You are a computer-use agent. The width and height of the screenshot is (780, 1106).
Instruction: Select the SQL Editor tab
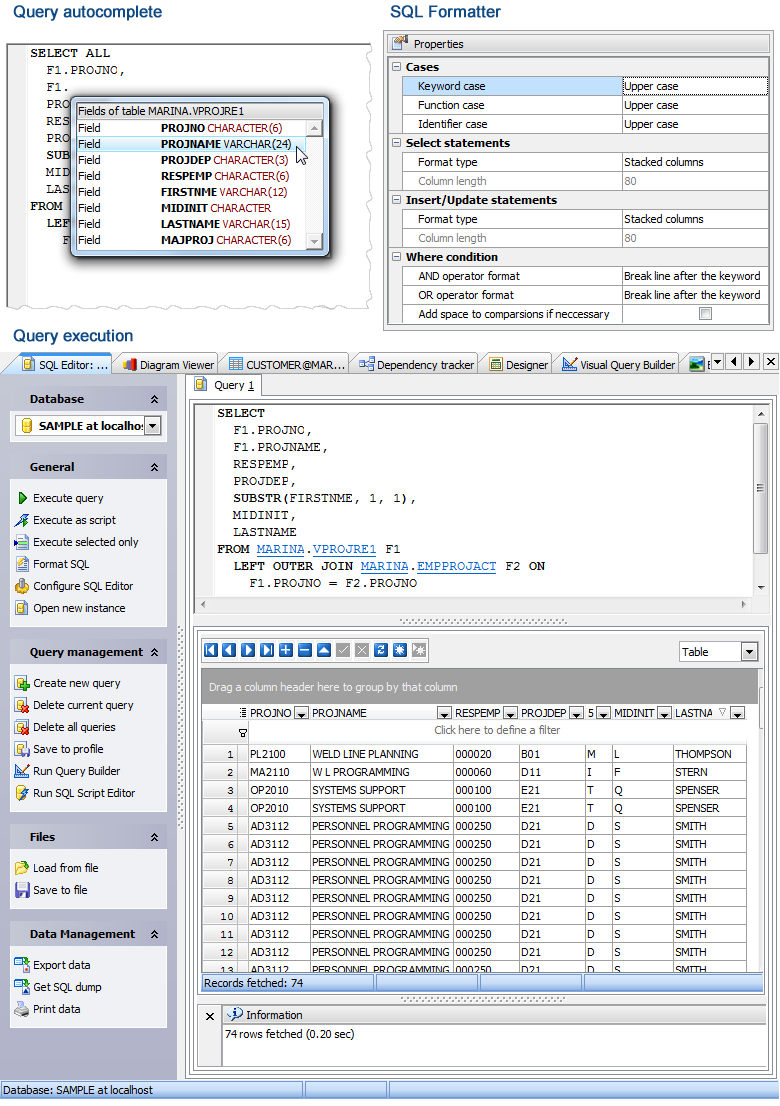[x=65, y=365]
